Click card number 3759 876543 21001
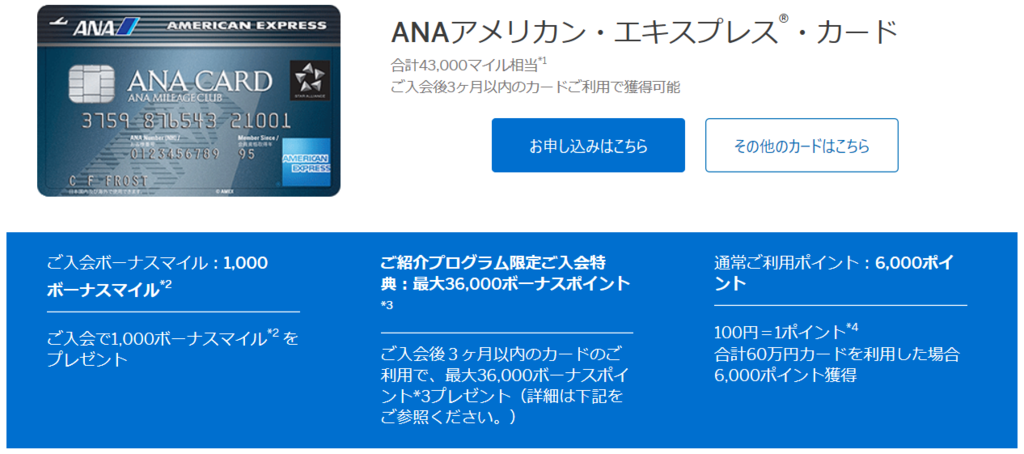The width and height of the screenshot is (1024, 454). click(185, 121)
